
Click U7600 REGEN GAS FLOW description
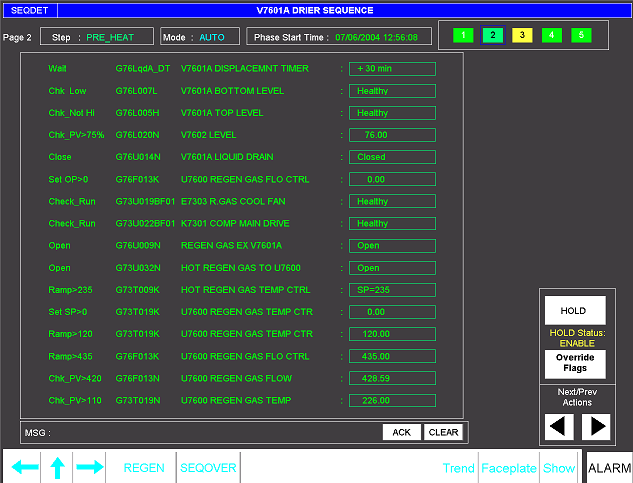click(236, 378)
